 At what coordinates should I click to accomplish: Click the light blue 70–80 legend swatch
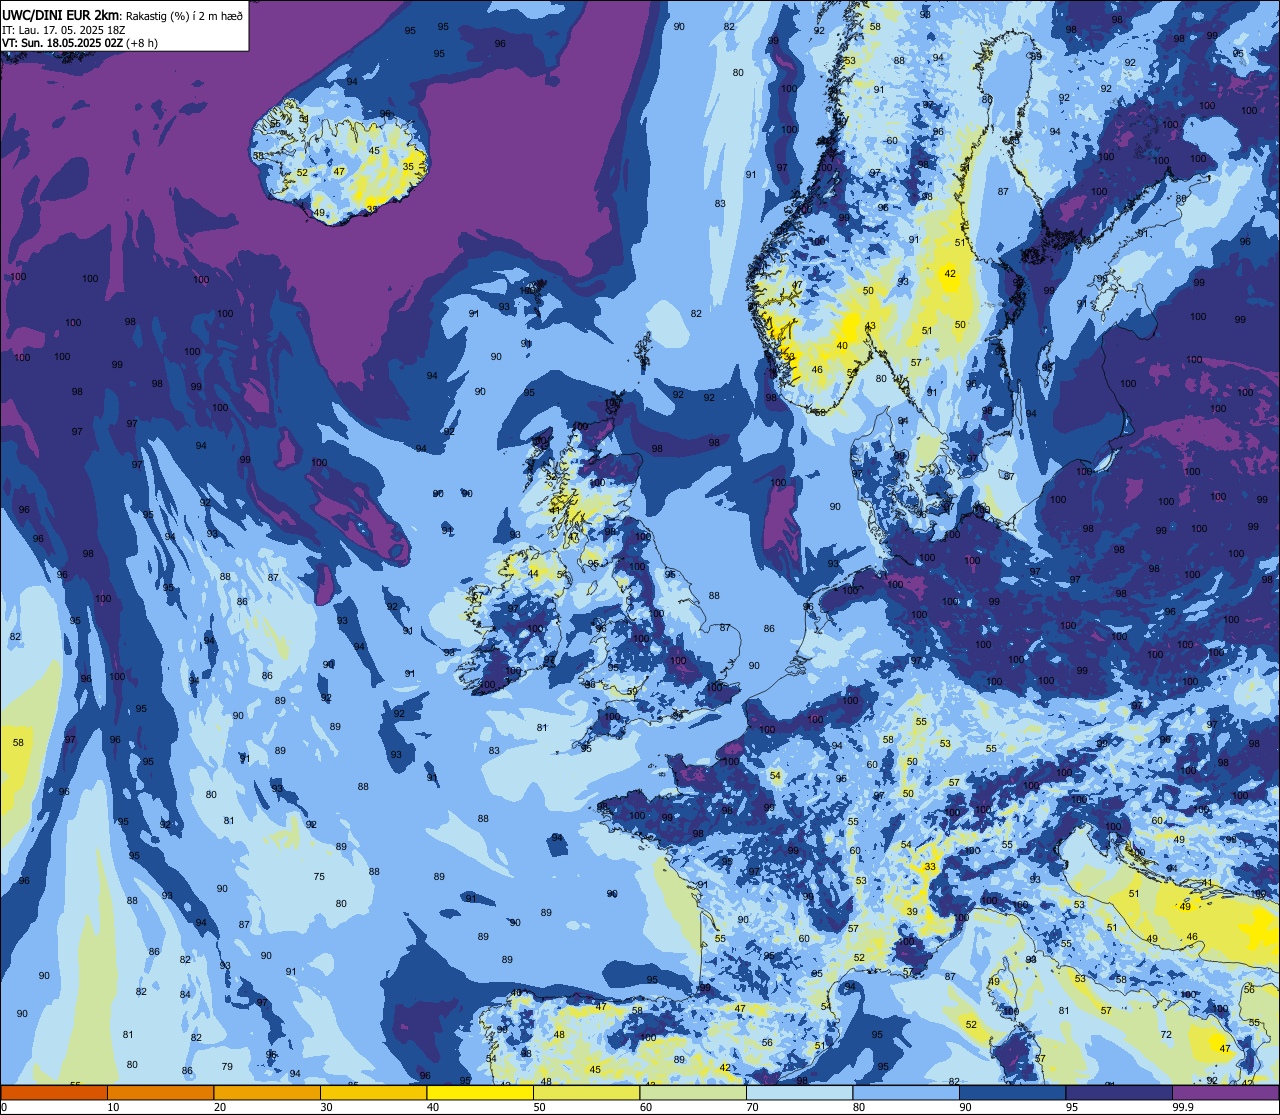799,1092
